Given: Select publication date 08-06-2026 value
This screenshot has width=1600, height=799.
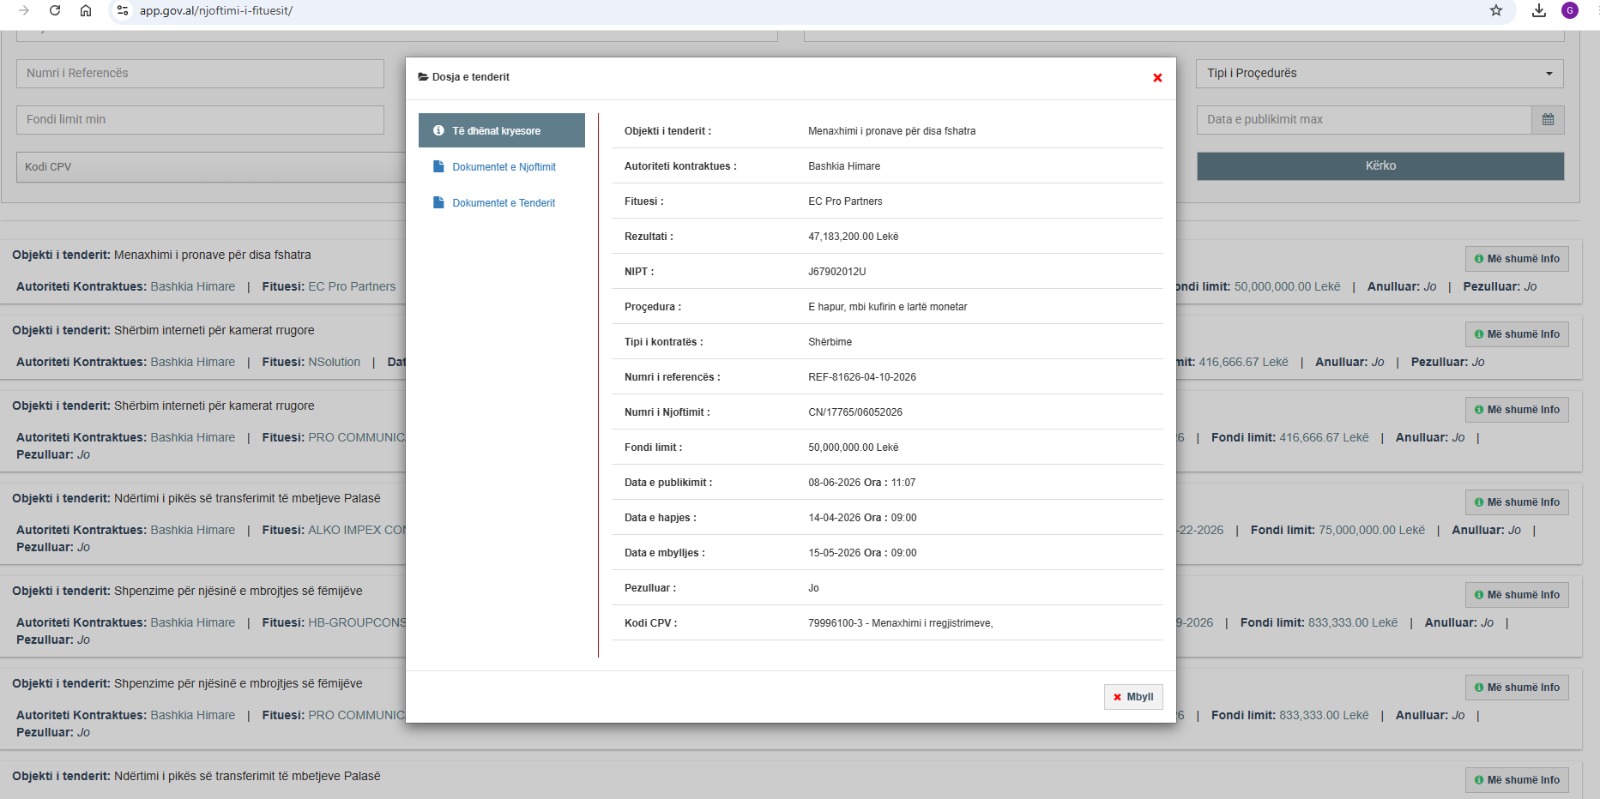Looking at the screenshot, I should point(861,483).
